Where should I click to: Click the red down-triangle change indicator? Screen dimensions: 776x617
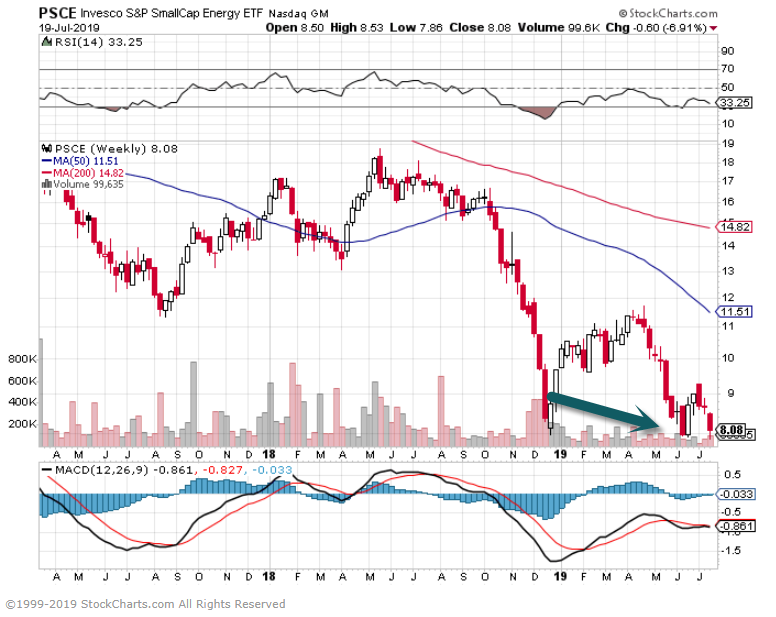pyautogui.click(x=713, y=28)
